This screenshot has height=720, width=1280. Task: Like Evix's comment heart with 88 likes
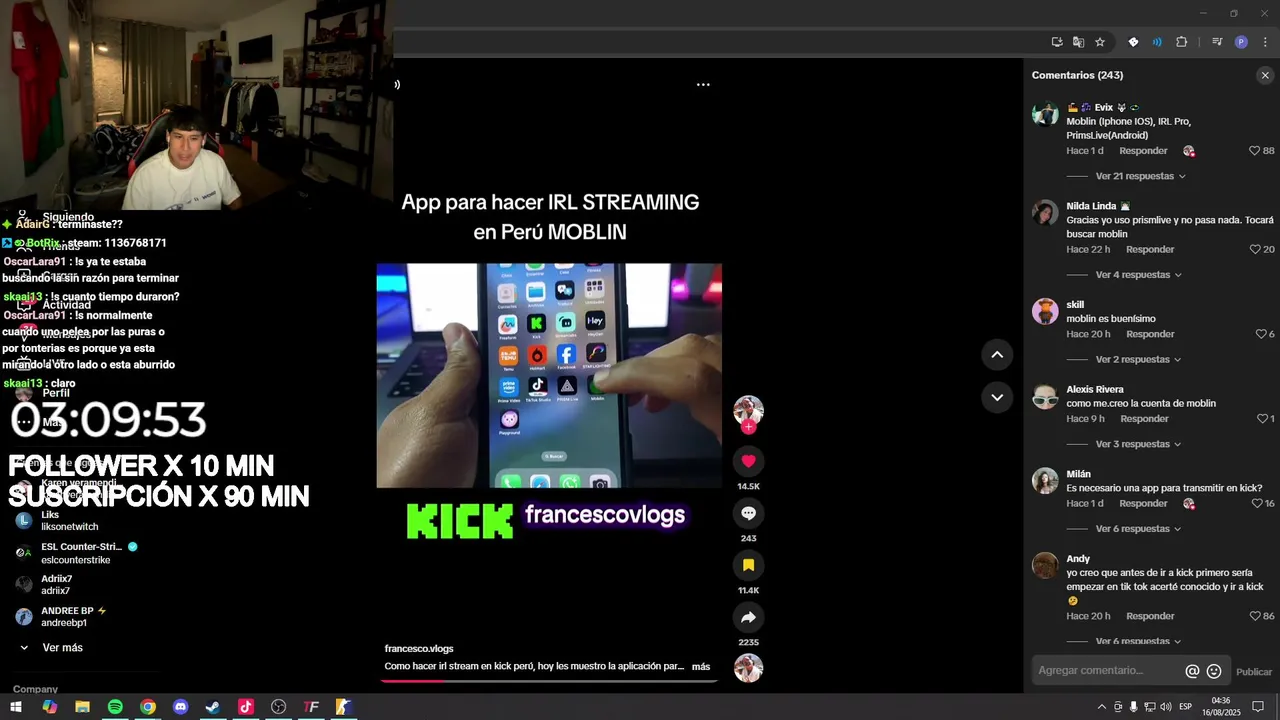(1254, 151)
